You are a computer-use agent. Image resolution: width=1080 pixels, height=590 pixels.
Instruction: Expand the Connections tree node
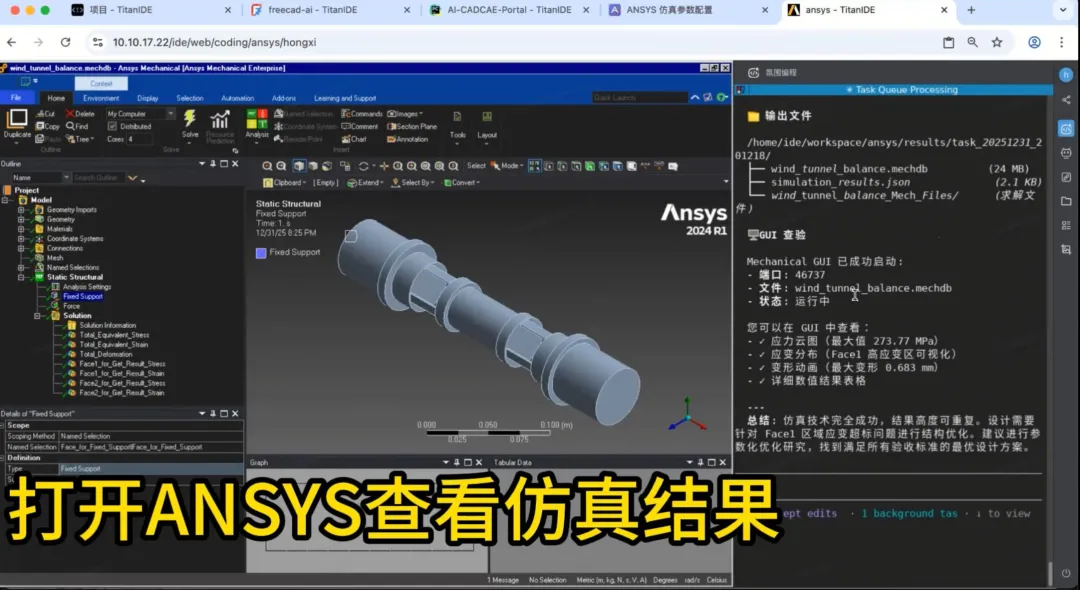(x=21, y=248)
